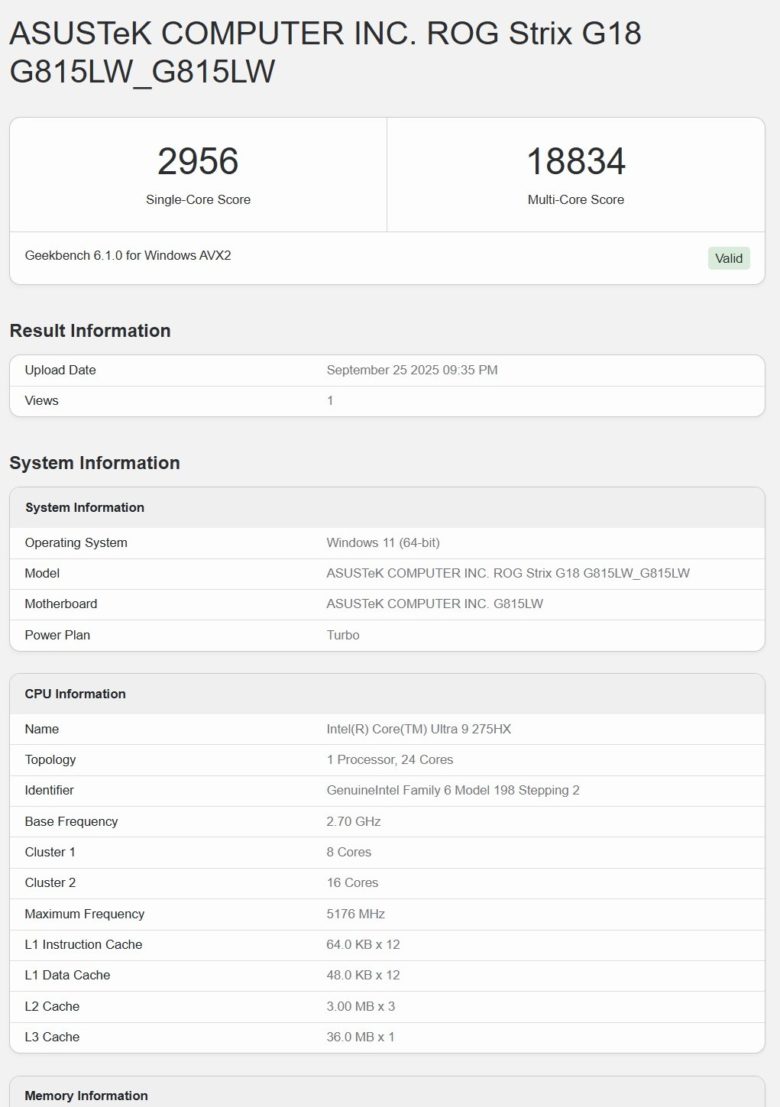Click the Maximum Frequency label
Viewport: 780px width, 1107px height.
click(85, 914)
